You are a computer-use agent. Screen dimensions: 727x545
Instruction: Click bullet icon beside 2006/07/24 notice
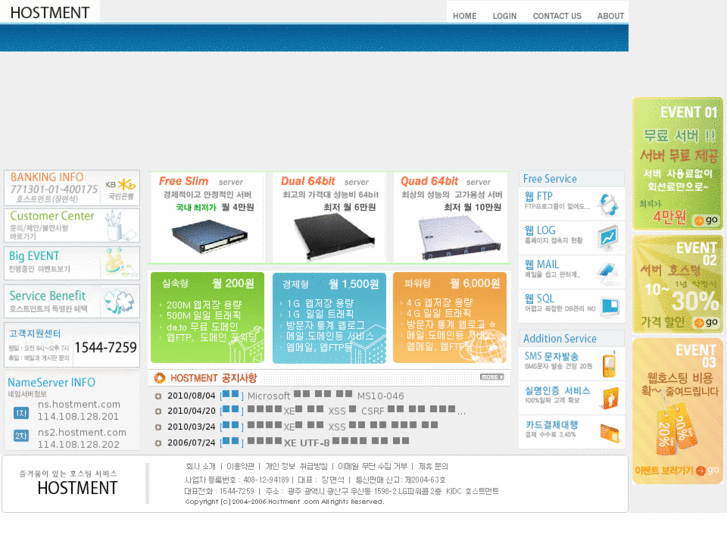(158, 443)
